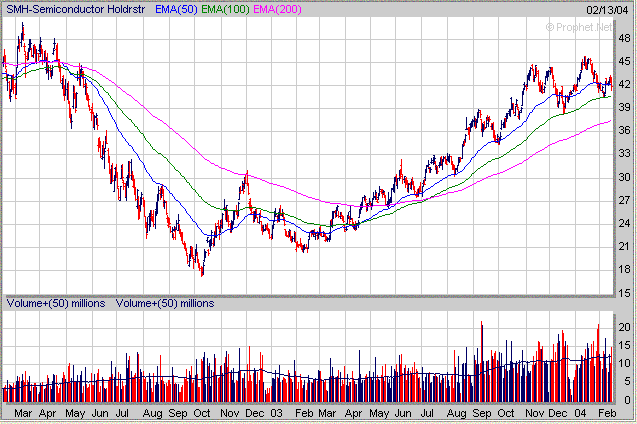Click the Jun 2003 month label
The image size is (637, 424).
click(x=403, y=413)
